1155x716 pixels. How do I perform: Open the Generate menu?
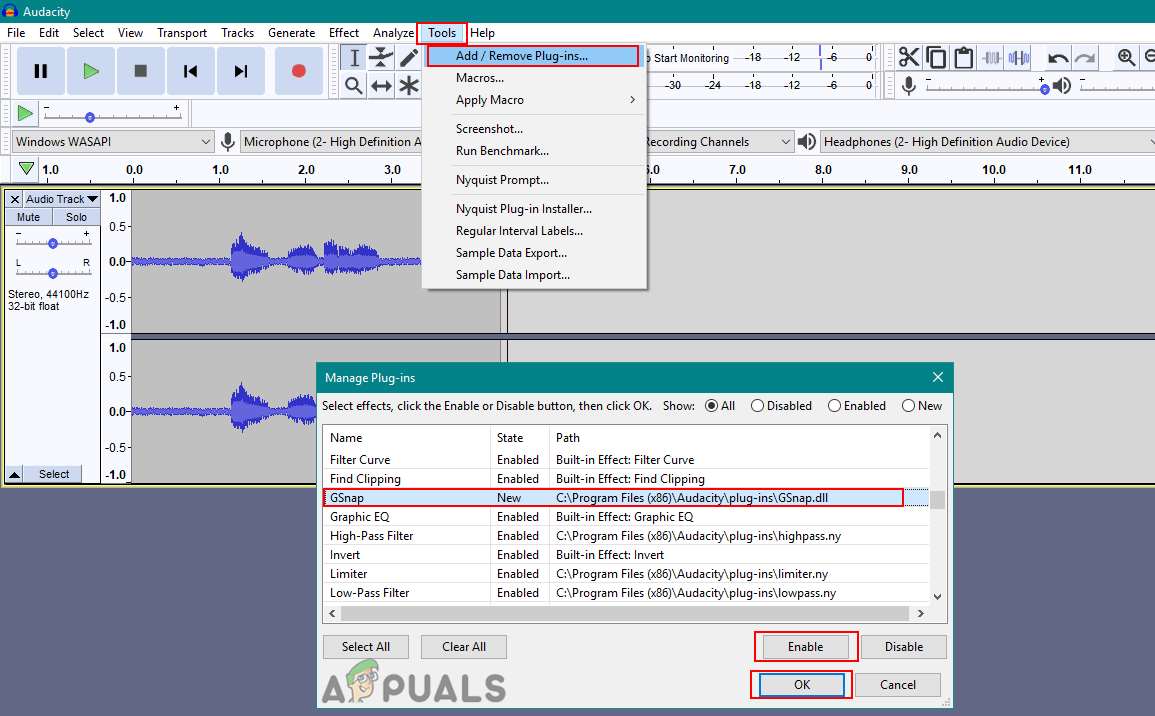292,32
